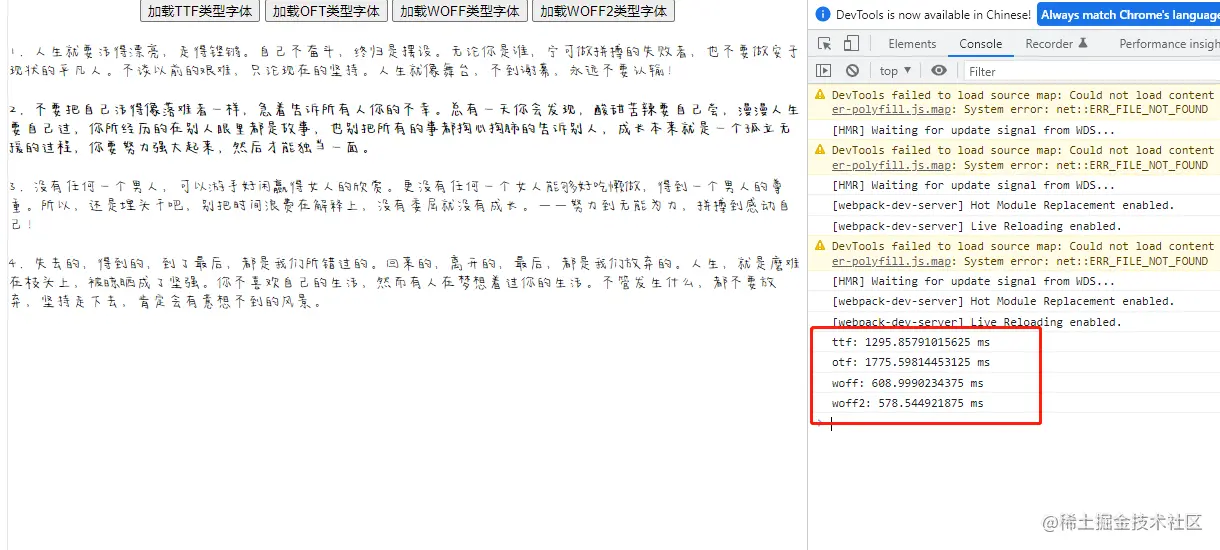This screenshot has height=550, width=1220.
Task: Click the 加载WOFF2类型字体 button
Action: click(x=604, y=11)
